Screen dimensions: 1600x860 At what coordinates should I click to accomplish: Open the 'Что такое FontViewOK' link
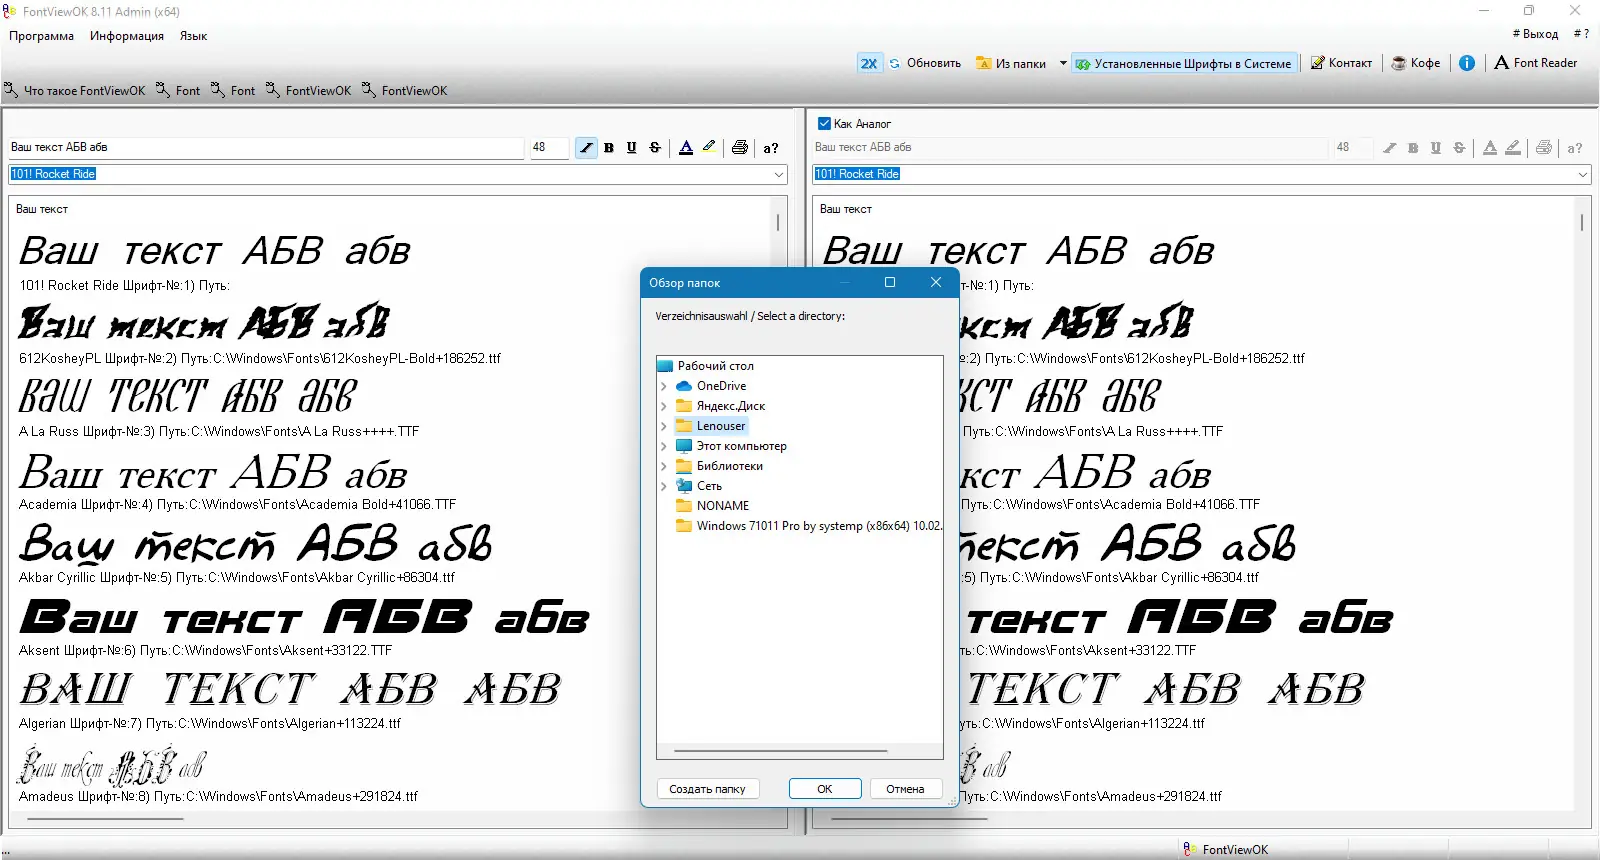coord(75,91)
